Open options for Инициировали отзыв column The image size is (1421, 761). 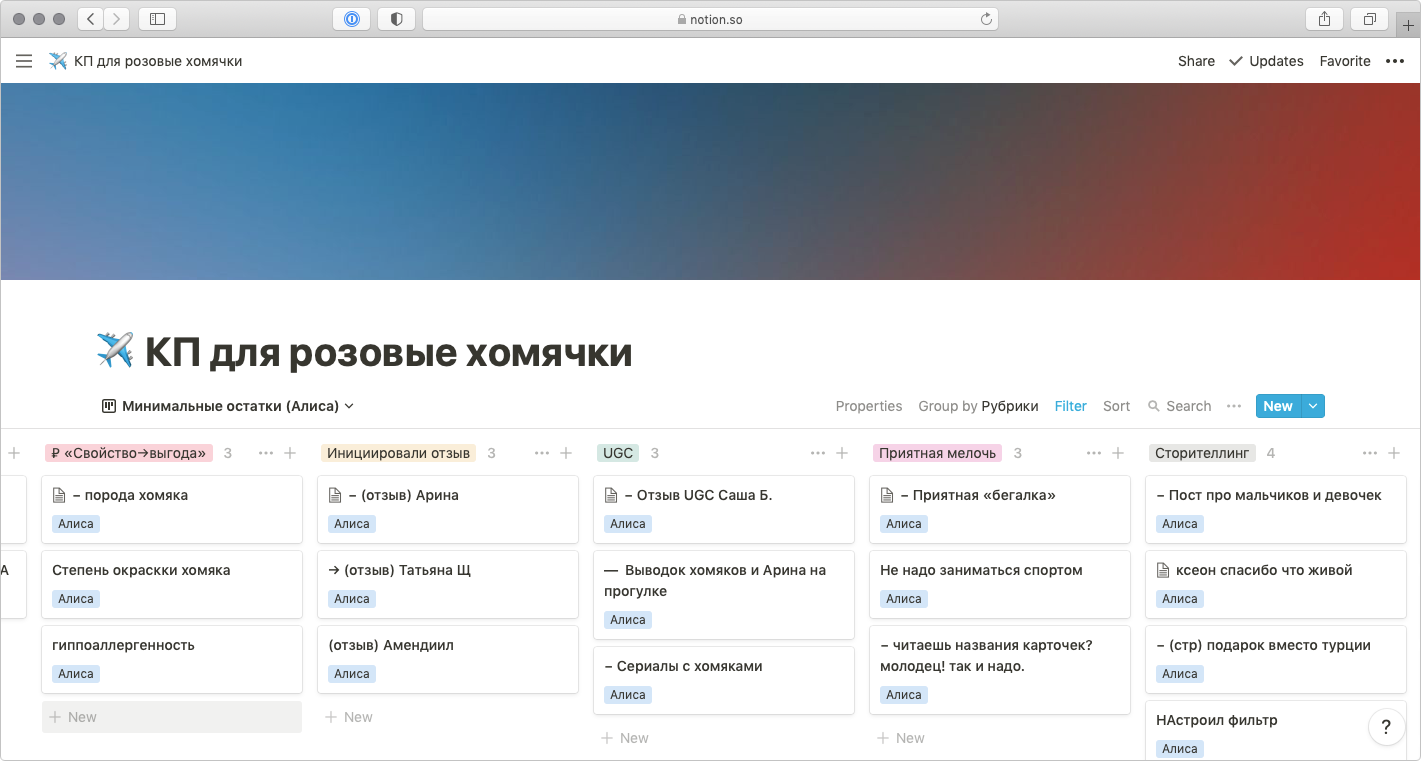[x=542, y=453]
